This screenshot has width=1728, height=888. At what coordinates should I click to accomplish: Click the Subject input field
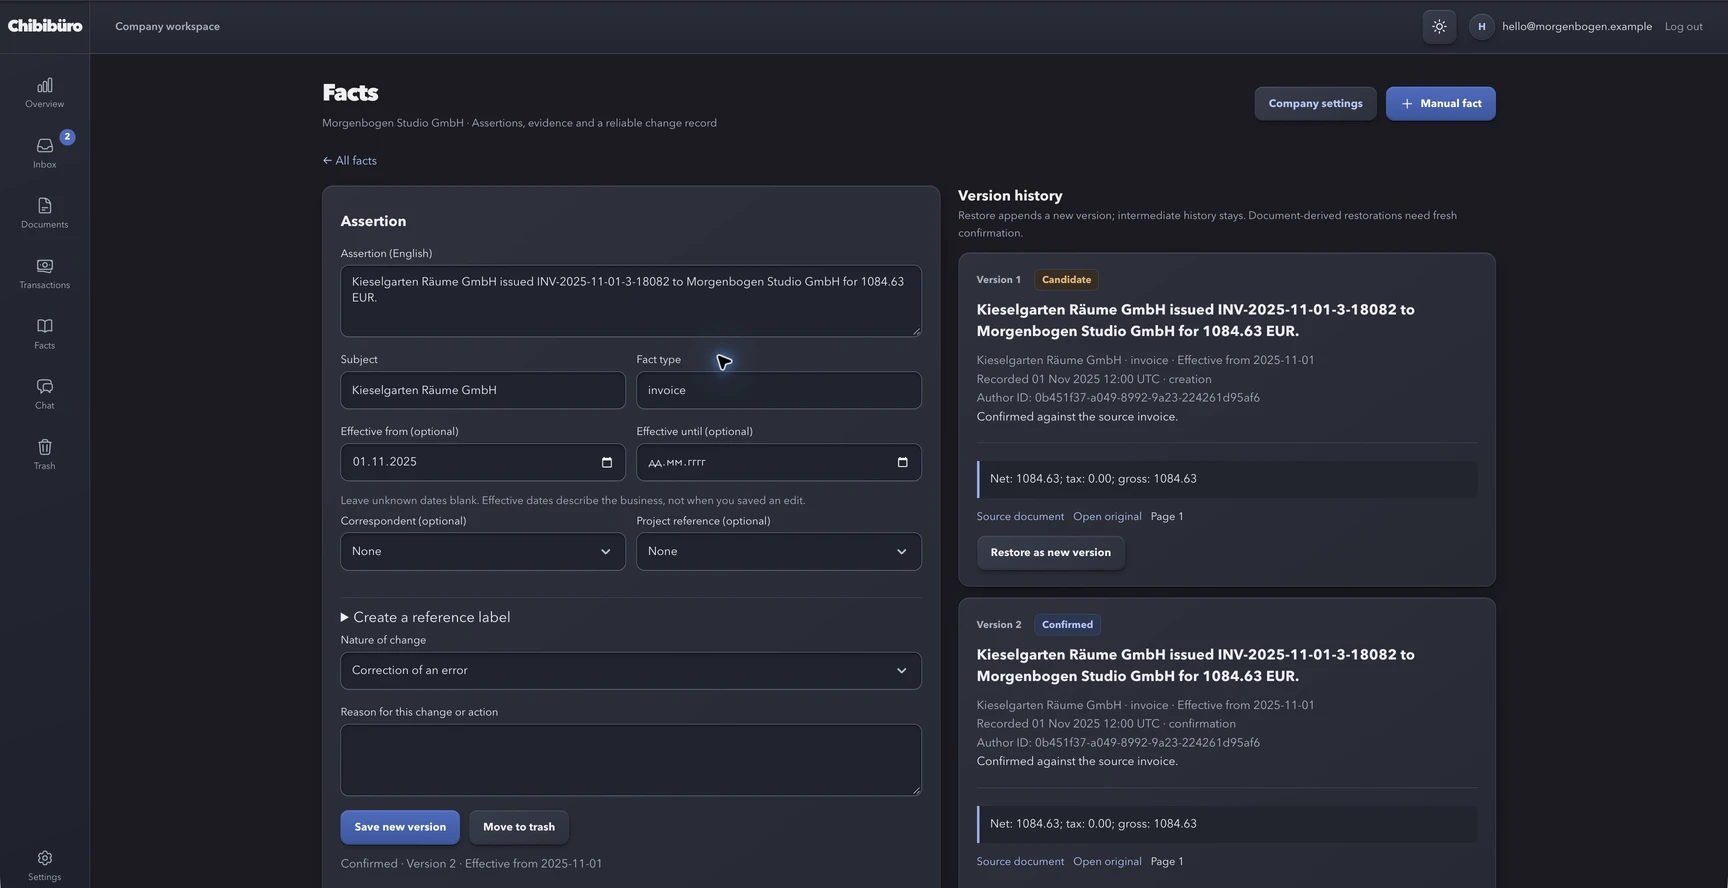483,390
